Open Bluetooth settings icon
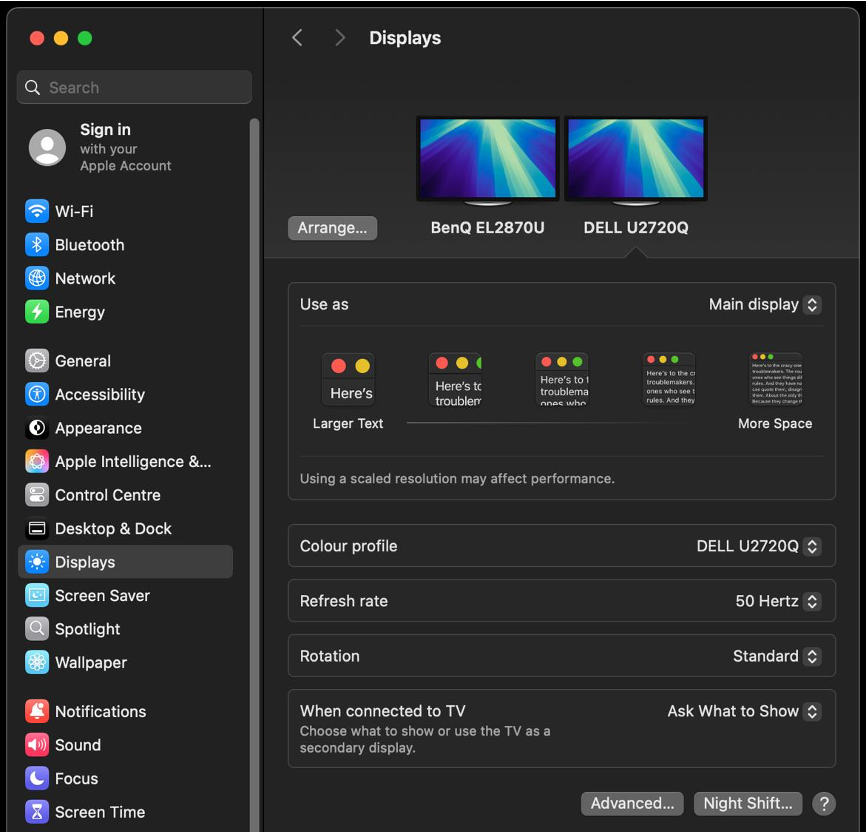This screenshot has width=866, height=832. pyautogui.click(x=37, y=245)
